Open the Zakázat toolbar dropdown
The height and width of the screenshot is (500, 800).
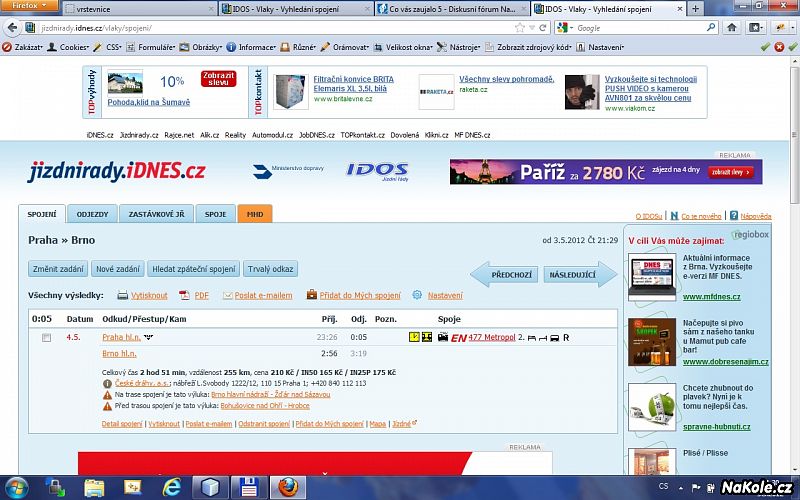(x=22, y=47)
